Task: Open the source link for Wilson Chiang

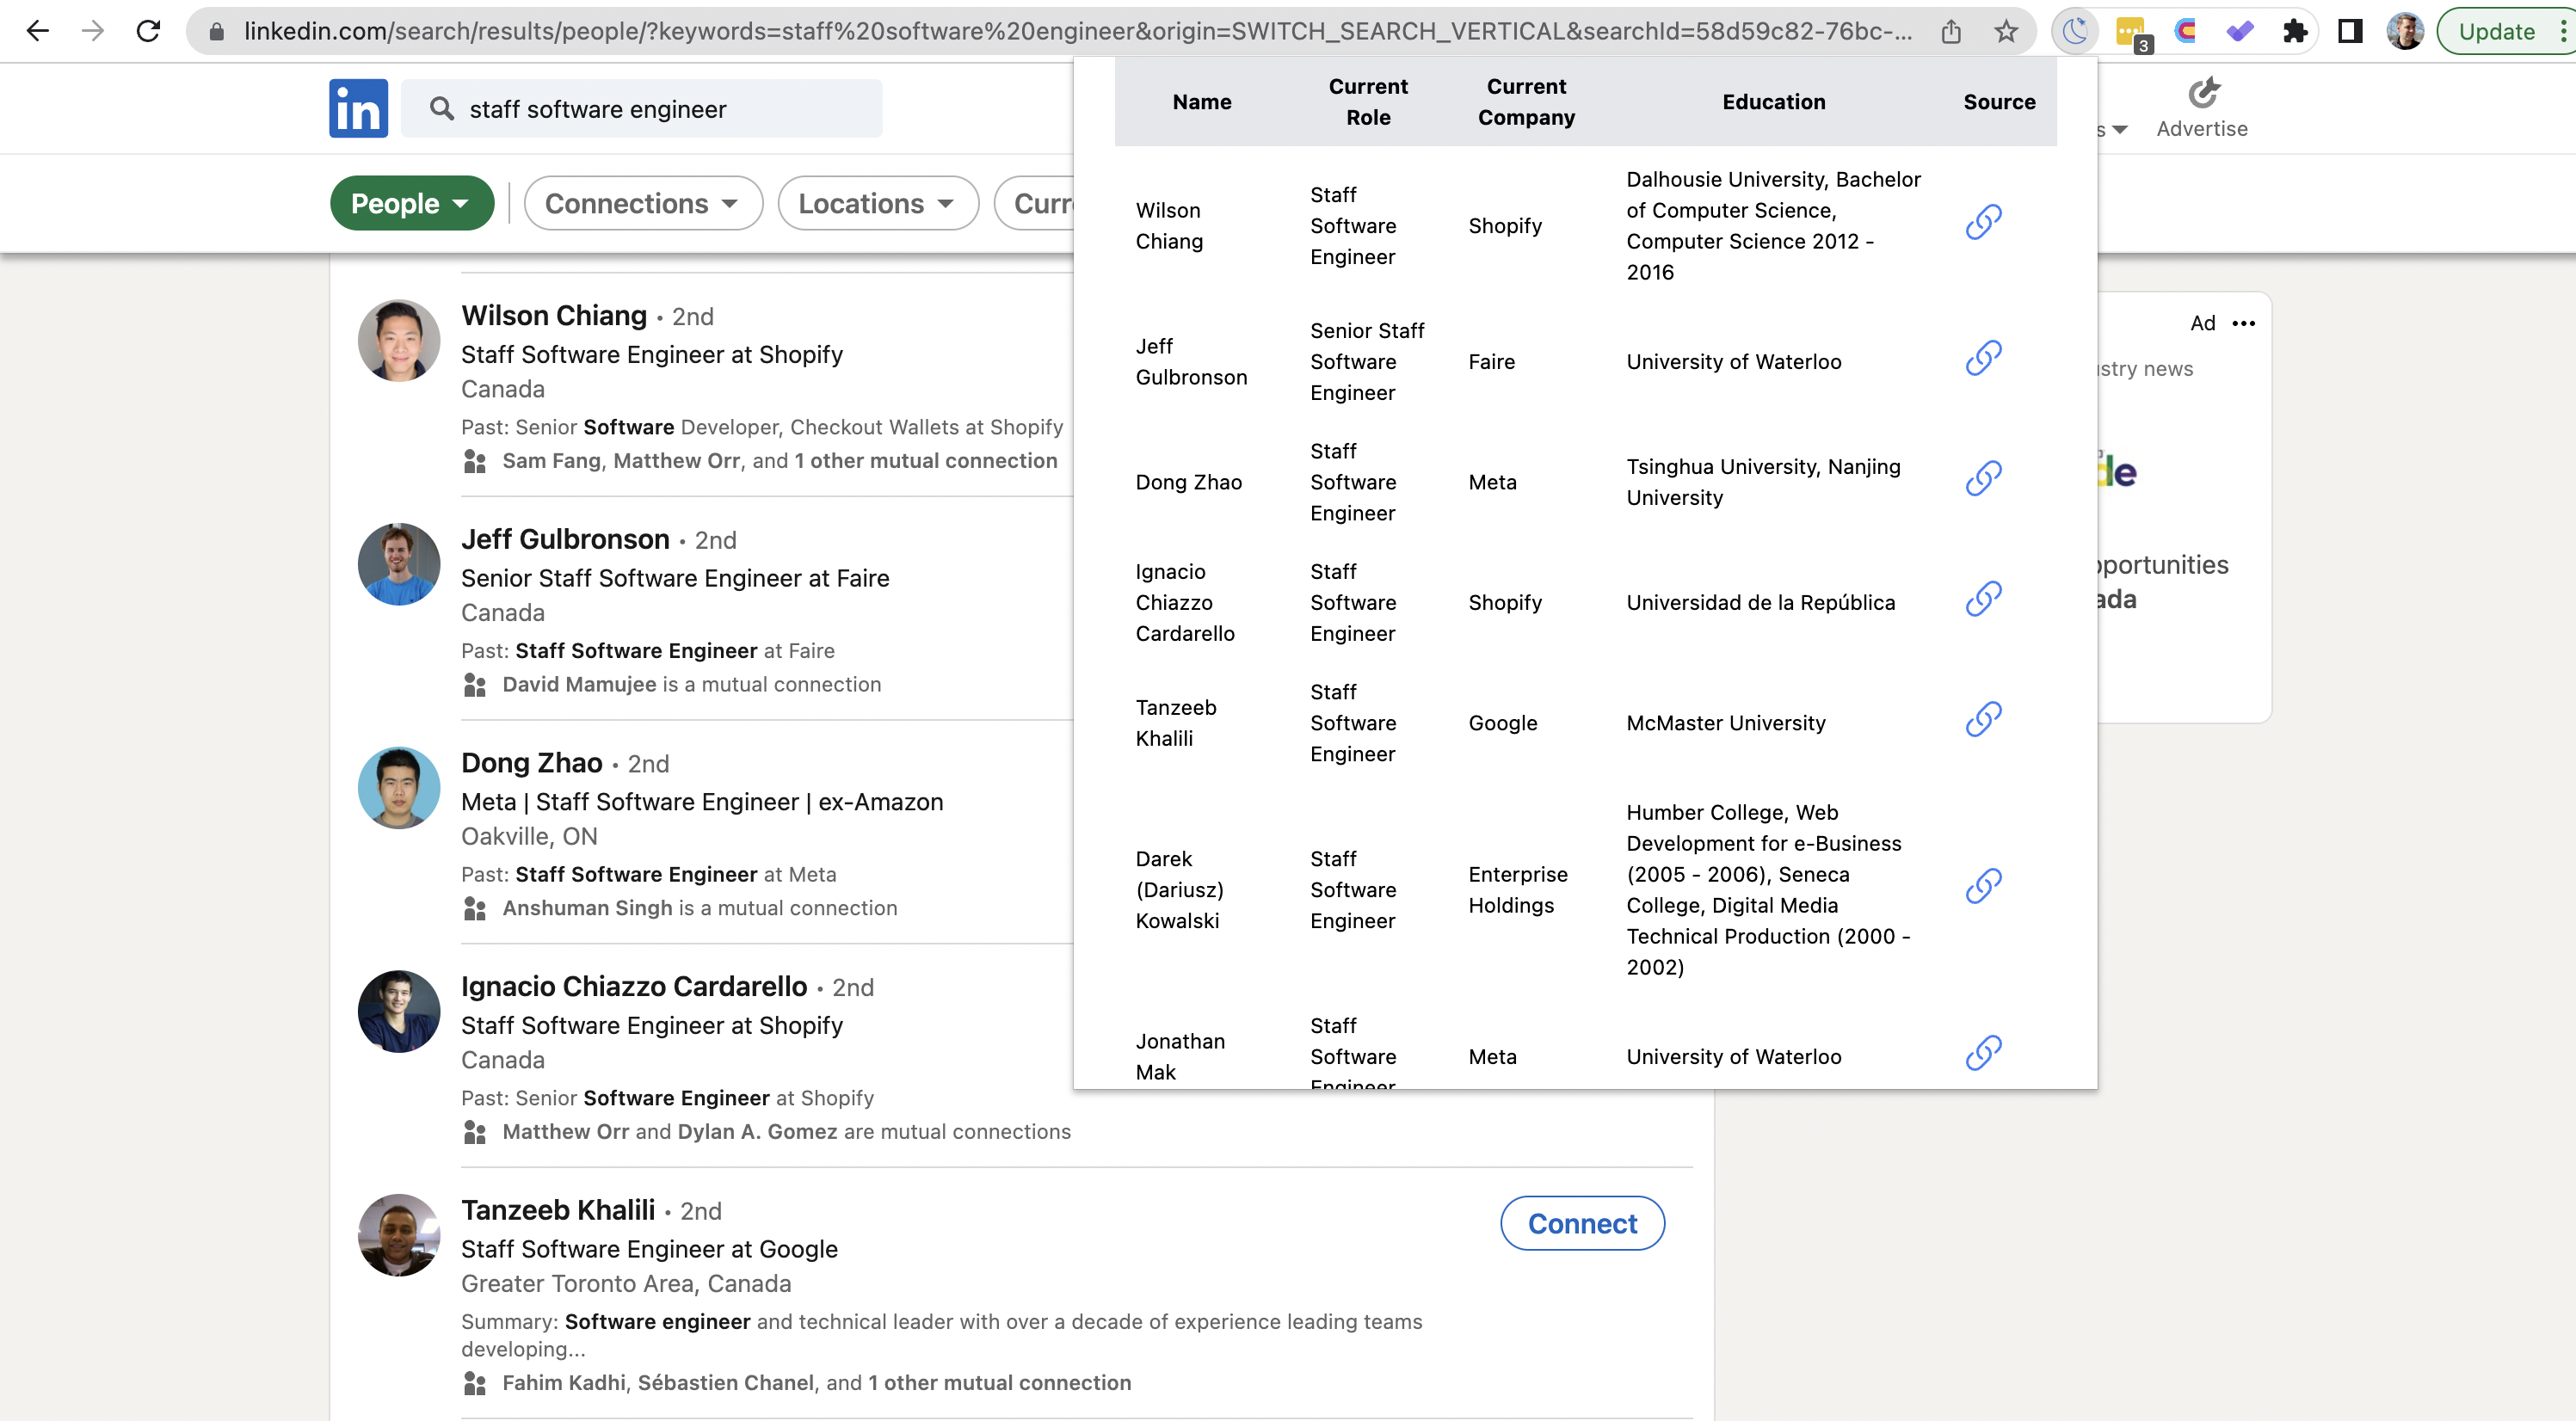Action: tap(1984, 222)
